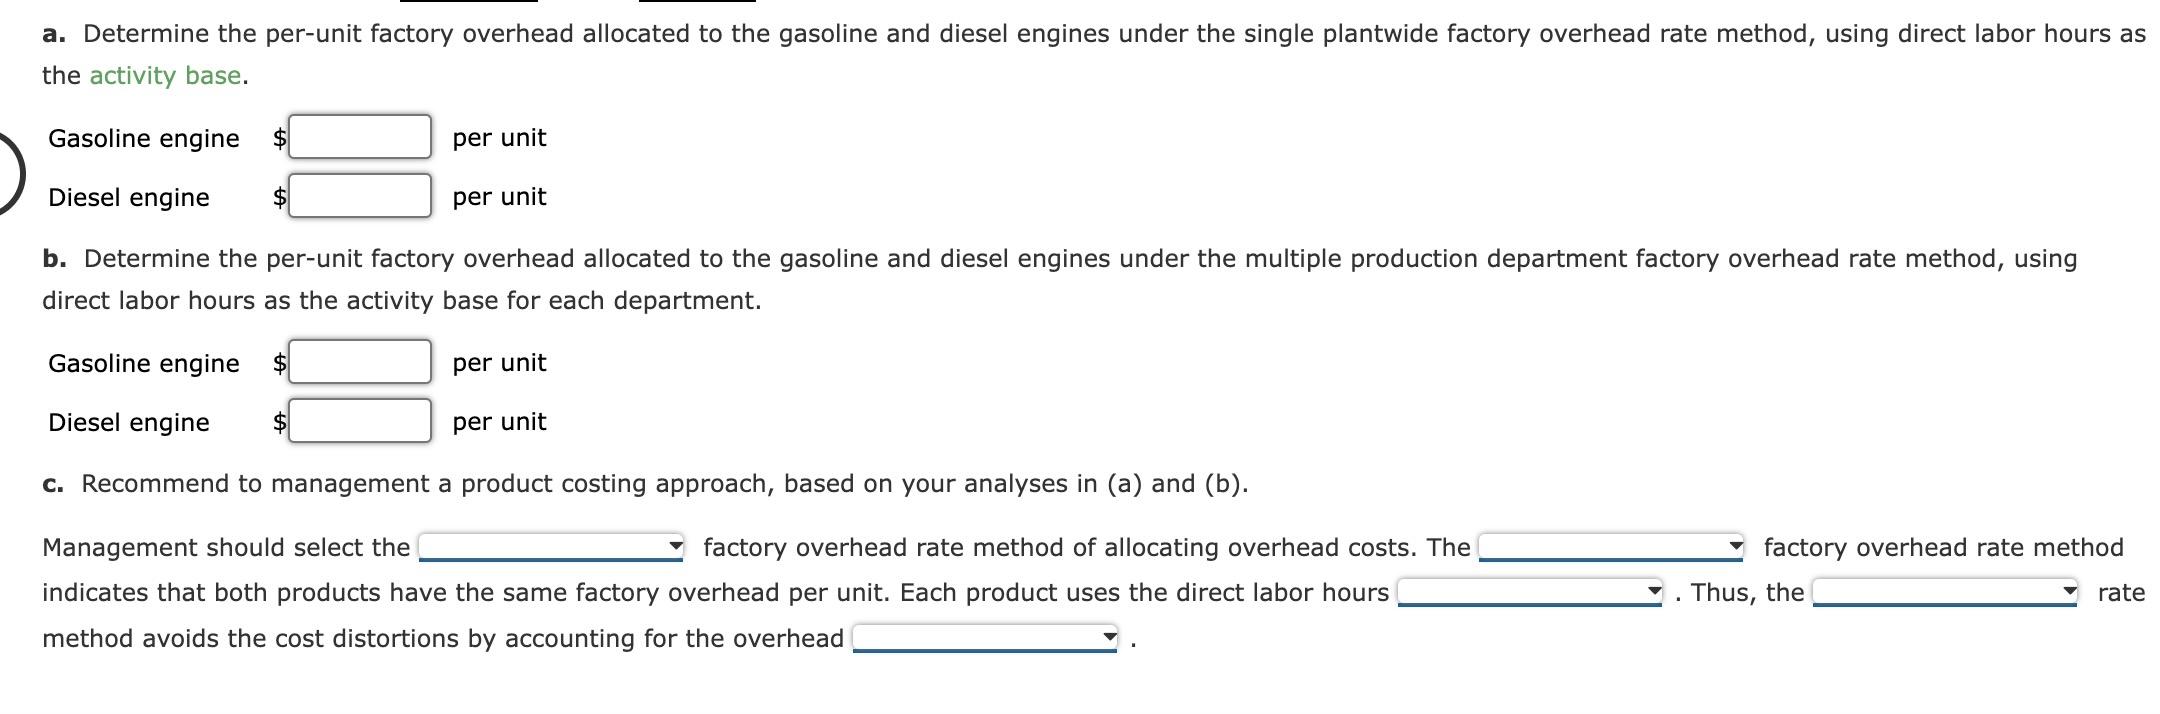Click the first dropdown arrow in sentence c
Image resolution: width=2160 pixels, height=714 pixels.
point(676,548)
